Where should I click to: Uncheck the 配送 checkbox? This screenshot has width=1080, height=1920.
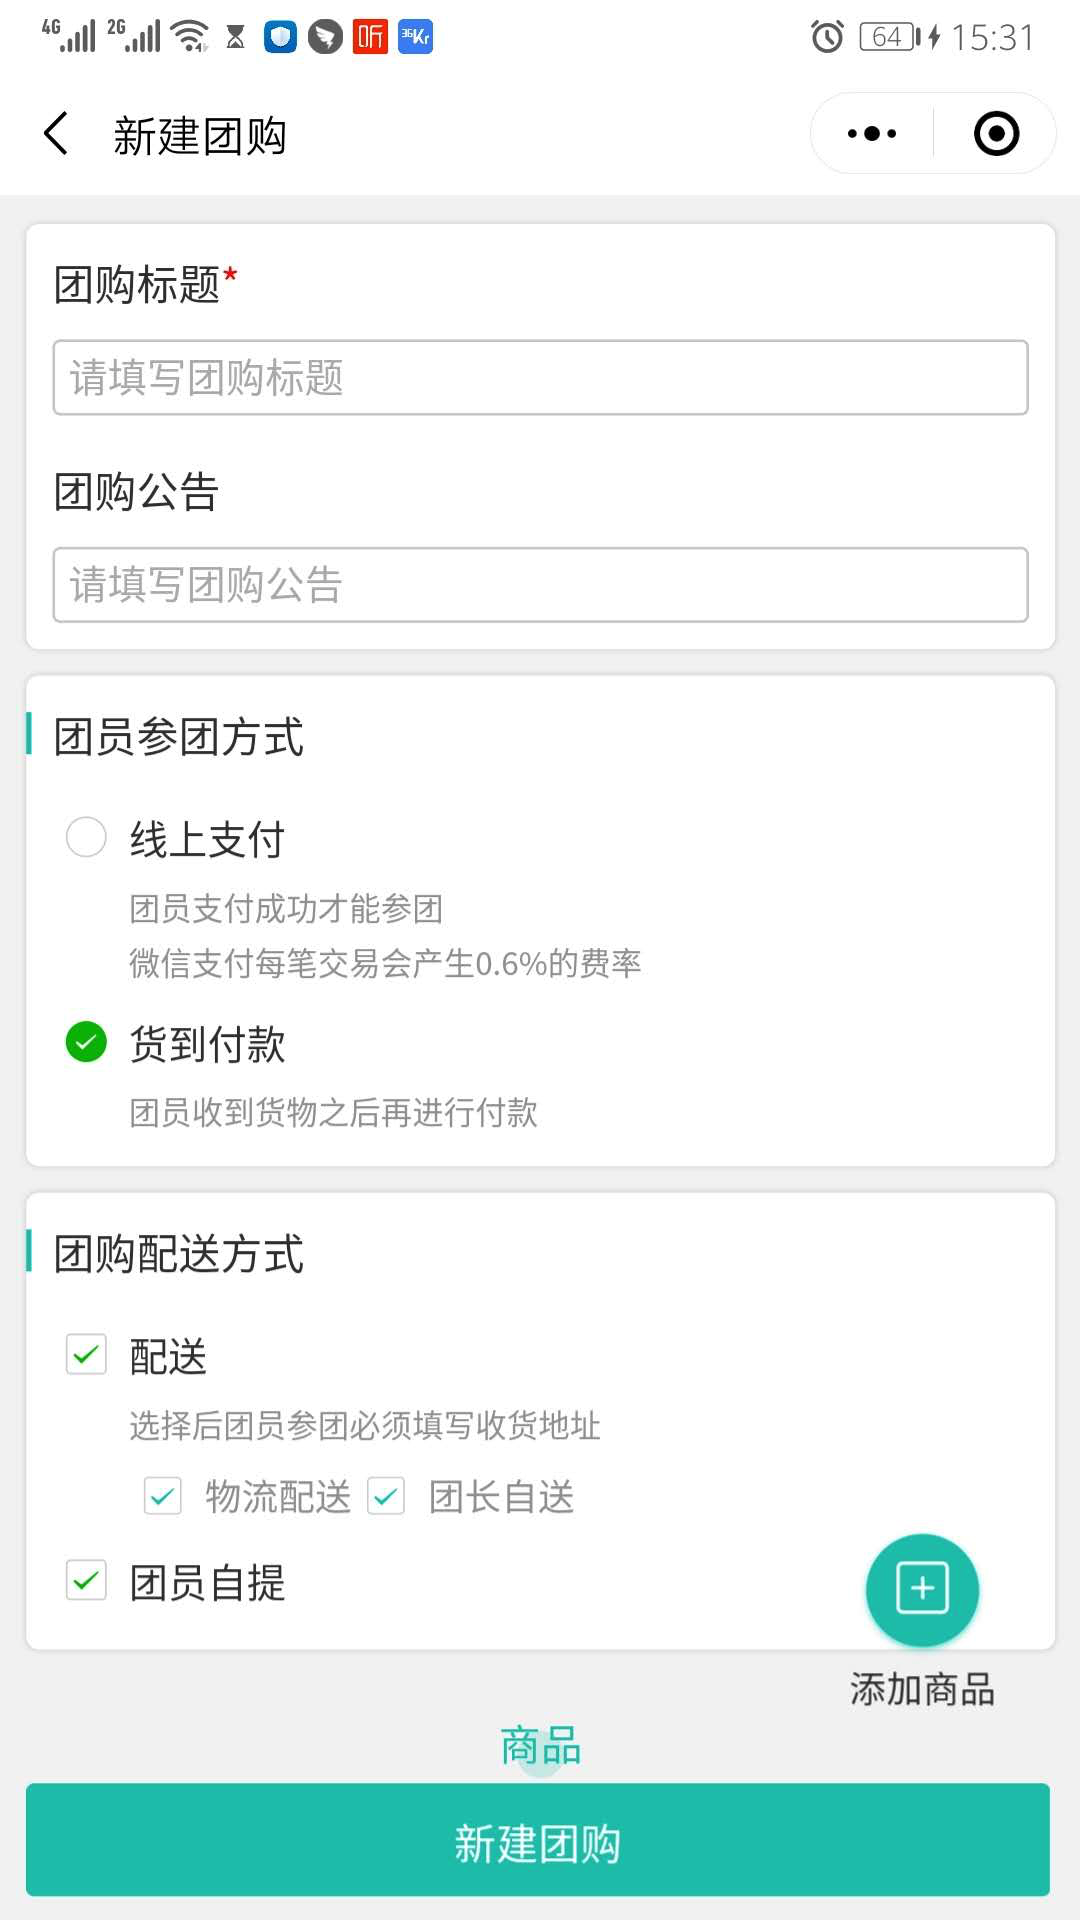pos(86,1355)
